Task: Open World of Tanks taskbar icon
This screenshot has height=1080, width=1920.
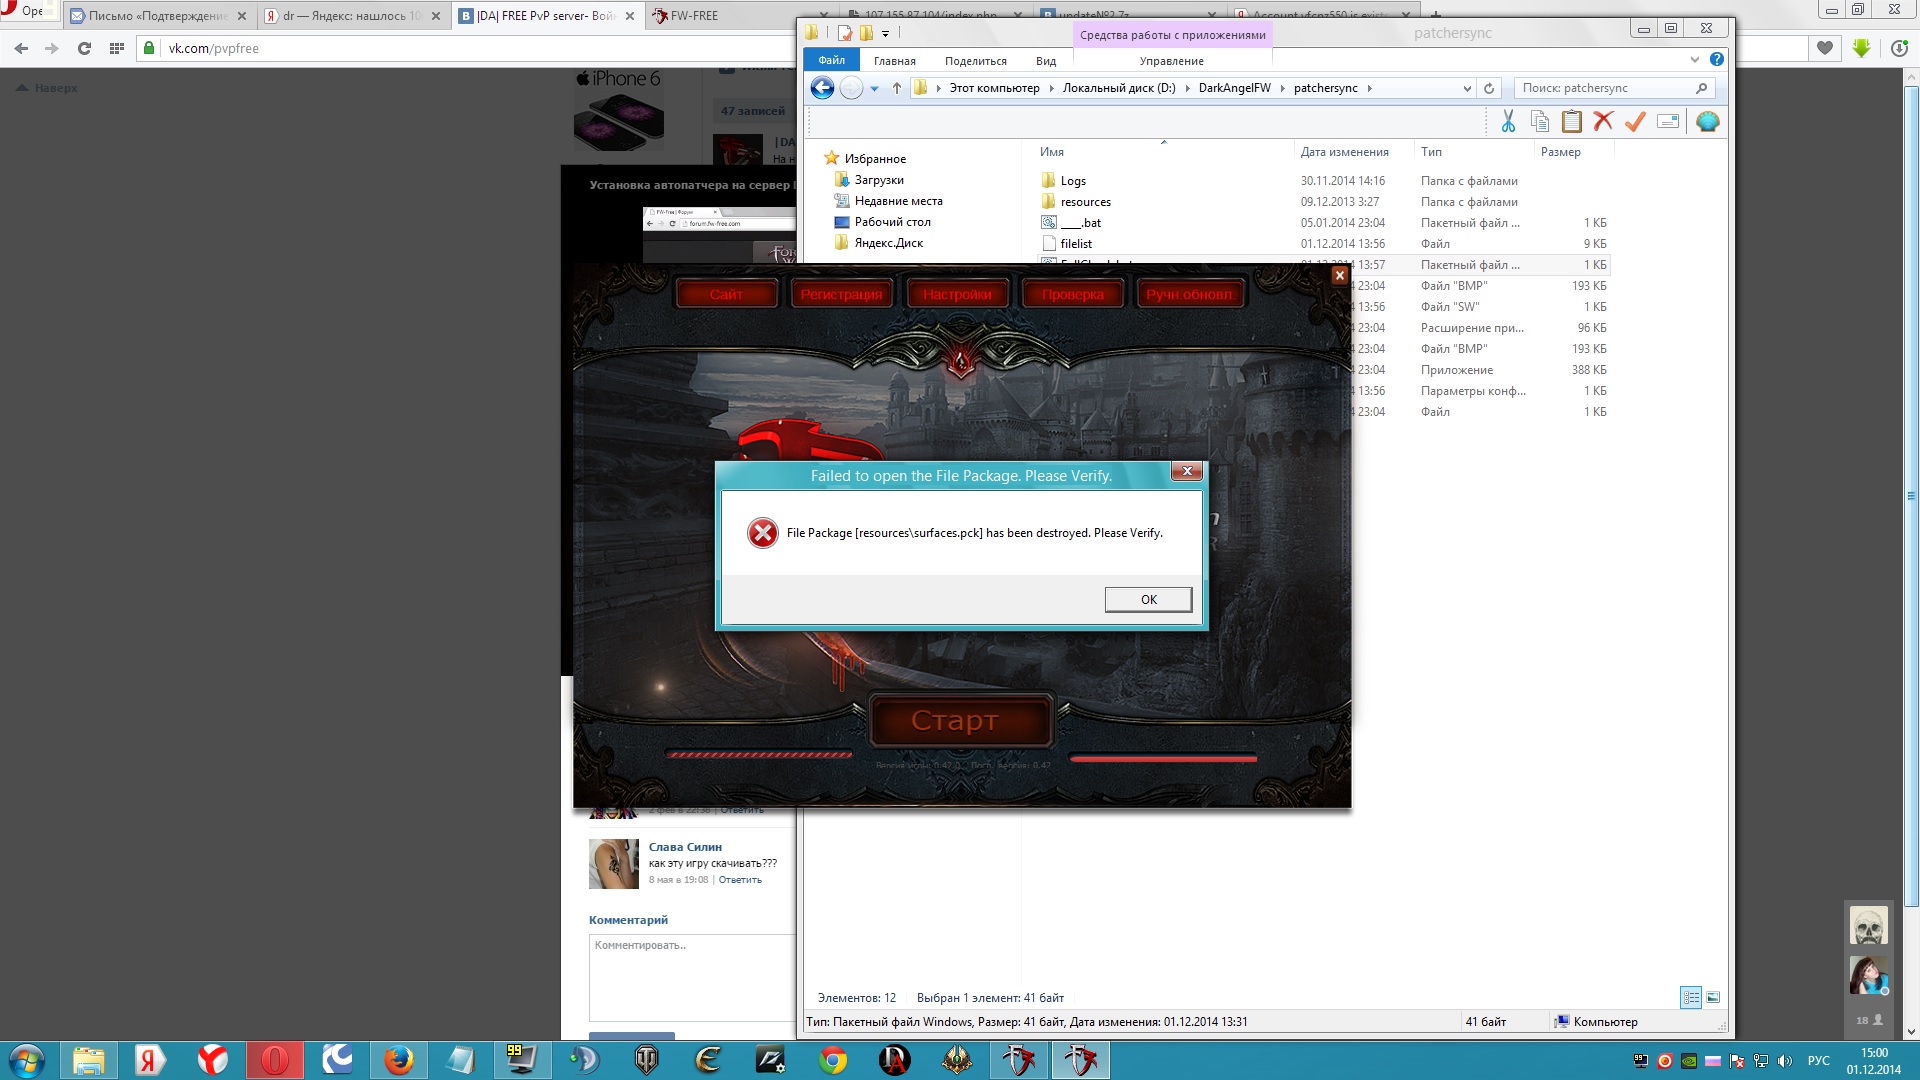Action: [x=646, y=1060]
